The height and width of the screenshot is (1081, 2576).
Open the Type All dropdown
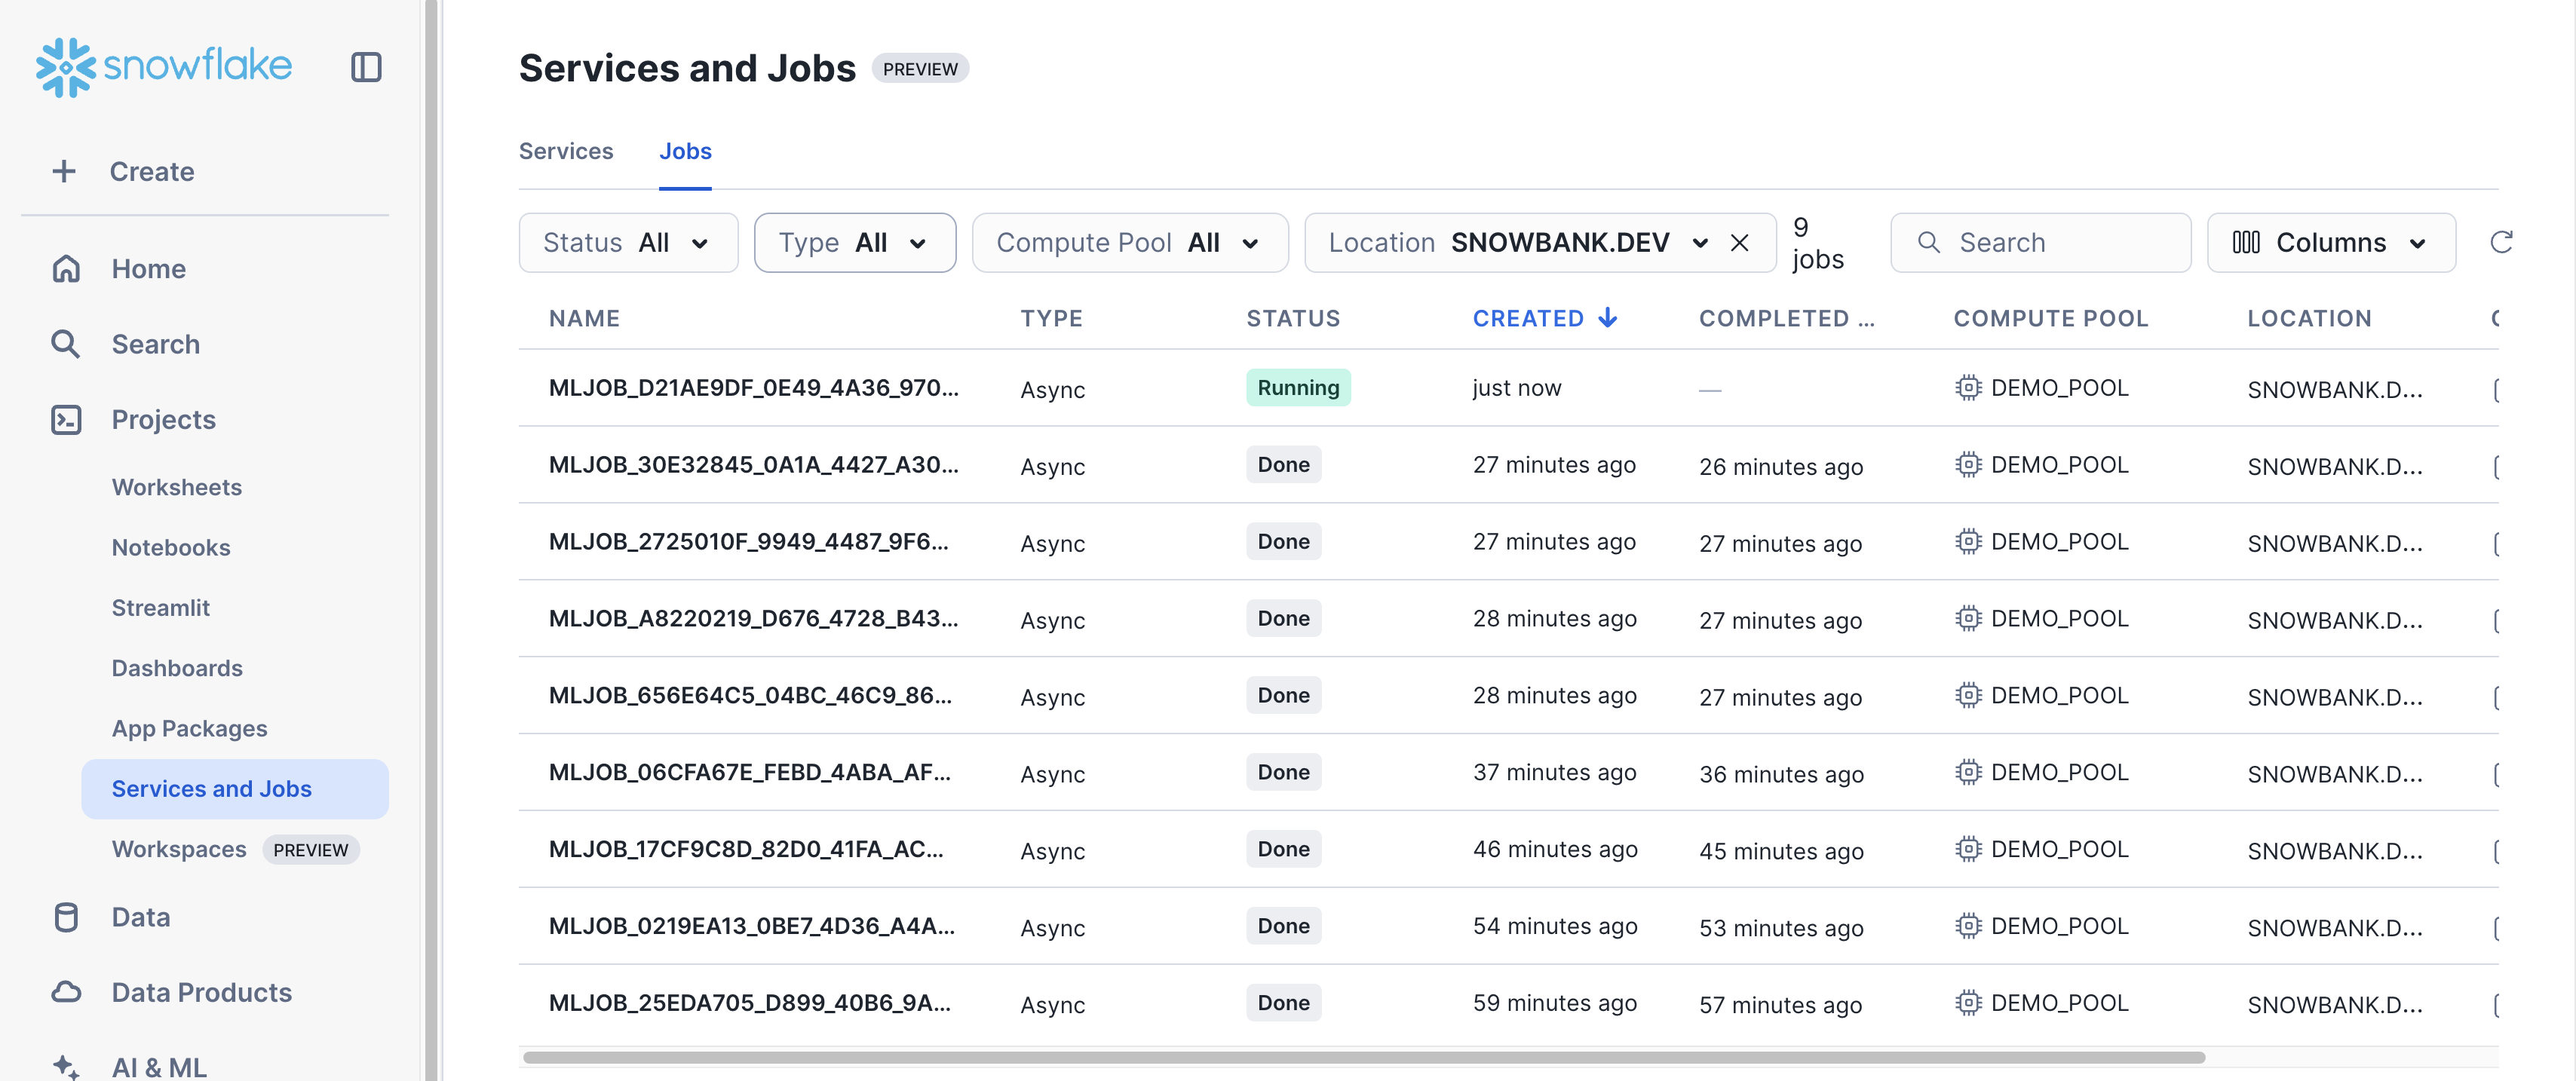[854, 243]
